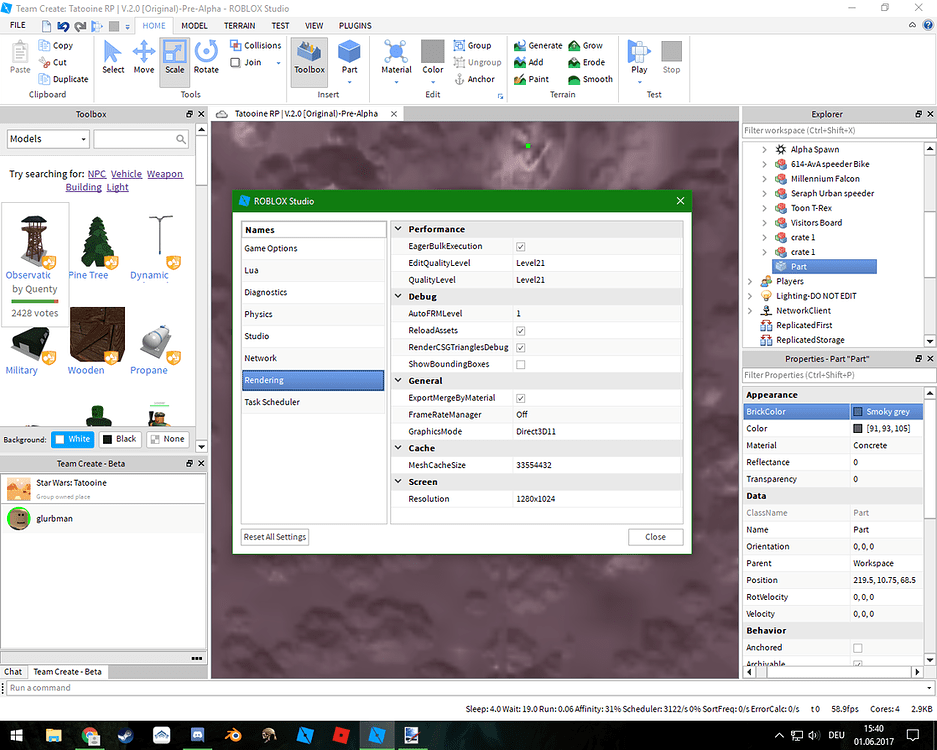Toggle the Collisions checkbox
This screenshot has width=937, height=750.
[x=235, y=45]
